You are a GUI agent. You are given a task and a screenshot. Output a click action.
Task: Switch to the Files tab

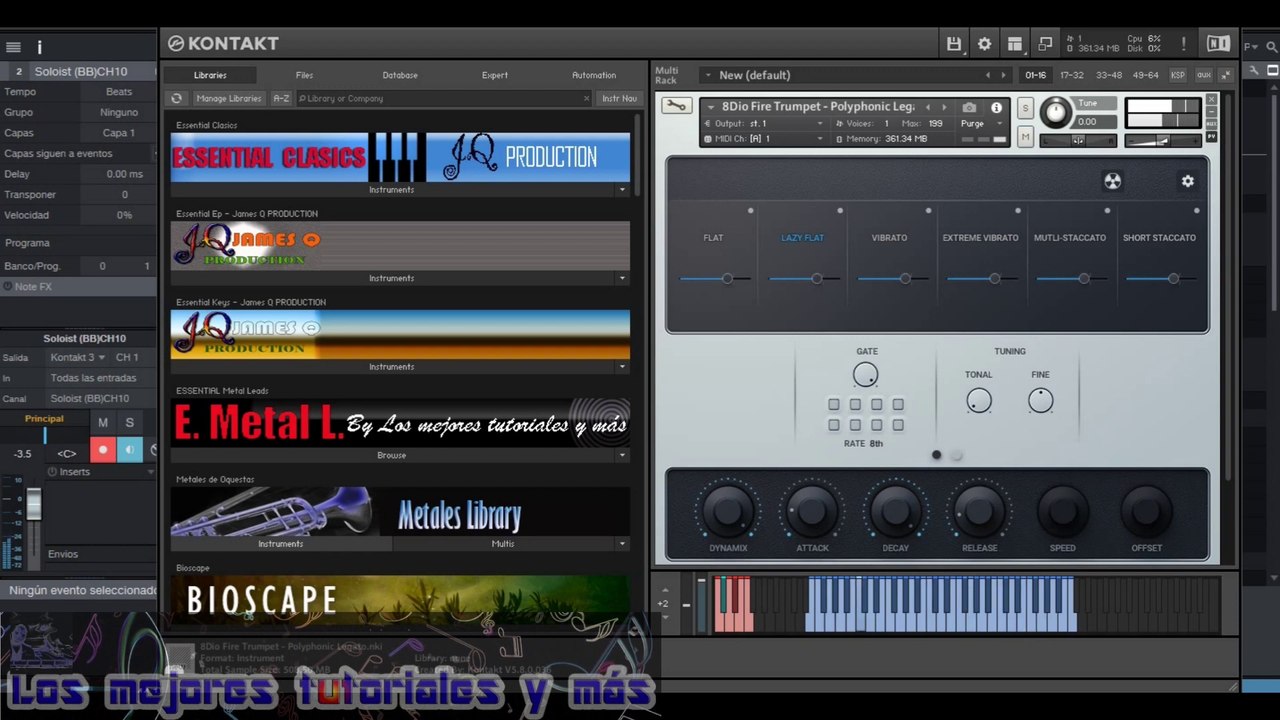(x=304, y=75)
